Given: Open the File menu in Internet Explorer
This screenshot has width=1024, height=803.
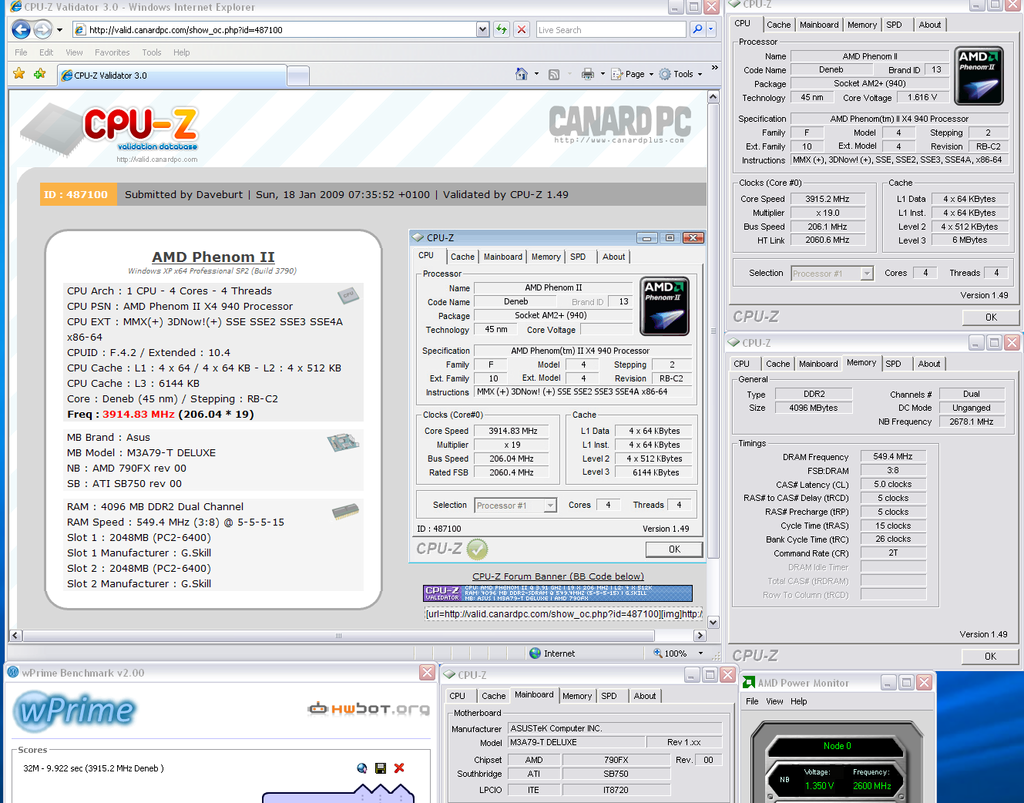Looking at the screenshot, I should 21,52.
